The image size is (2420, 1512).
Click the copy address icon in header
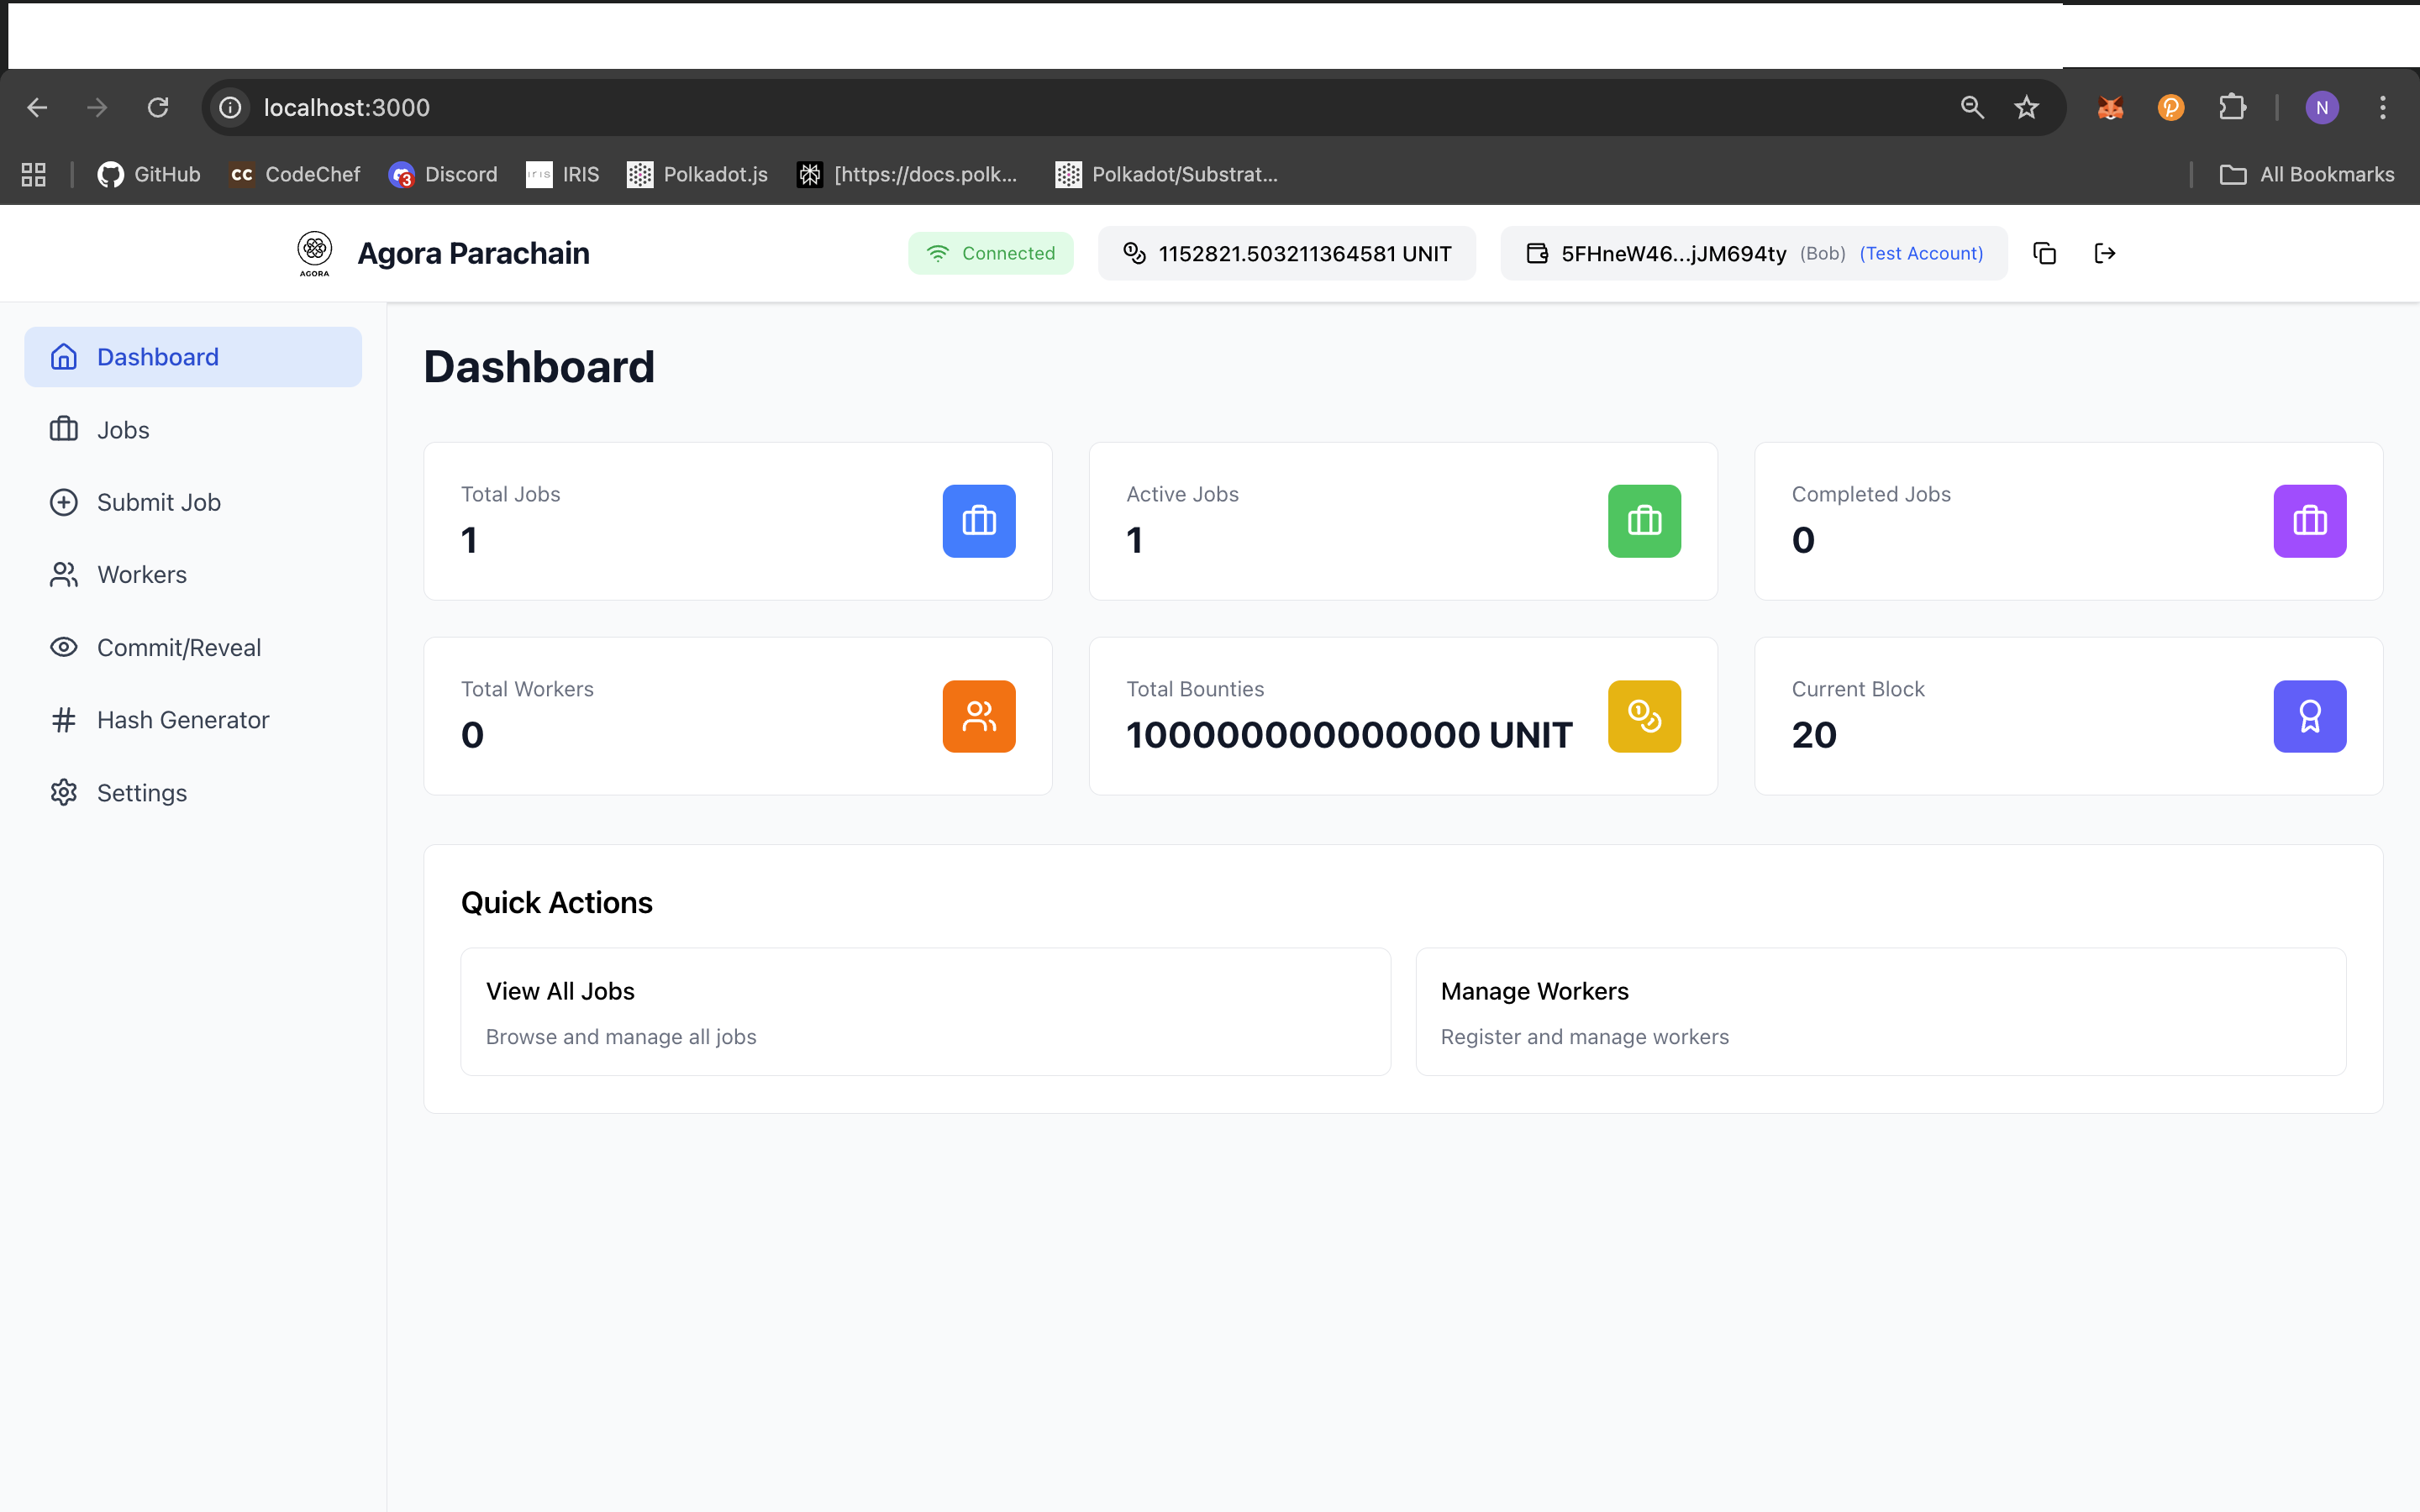[2044, 253]
